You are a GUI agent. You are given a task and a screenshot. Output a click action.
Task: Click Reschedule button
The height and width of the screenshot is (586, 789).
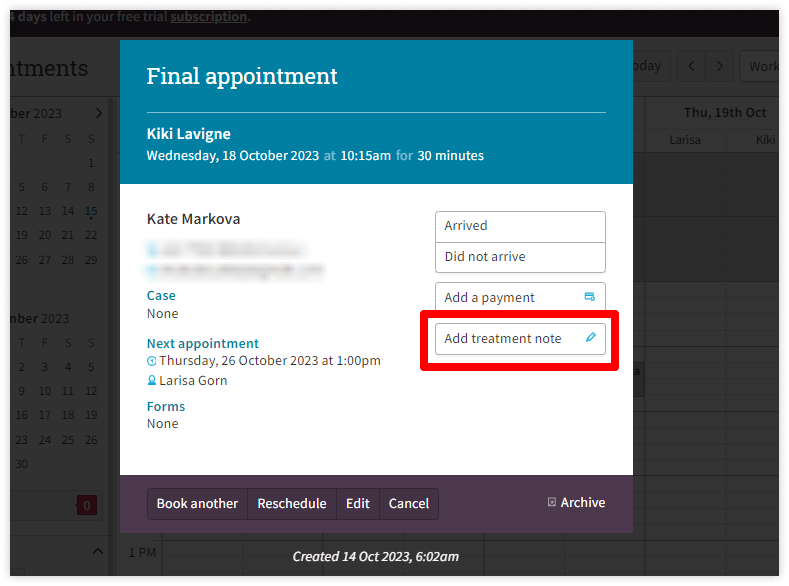[292, 504]
